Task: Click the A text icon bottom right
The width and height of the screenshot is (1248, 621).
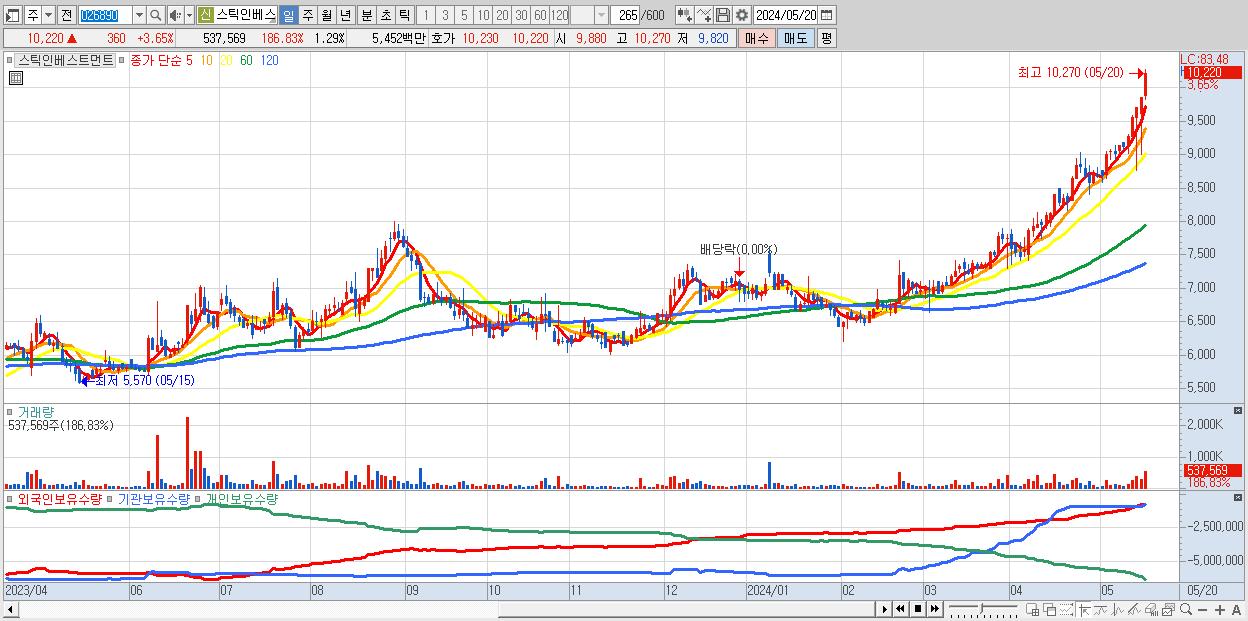Action: click(x=1236, y=610)
